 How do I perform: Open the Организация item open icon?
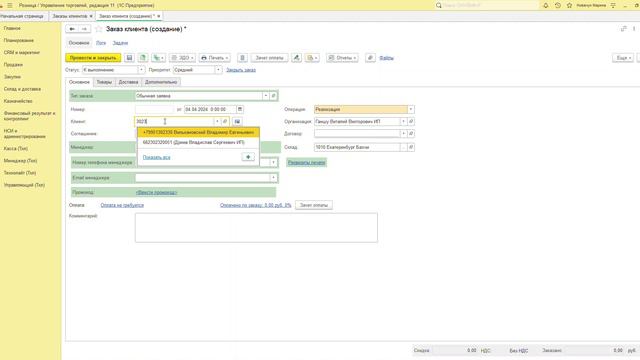tap(411, 122)
